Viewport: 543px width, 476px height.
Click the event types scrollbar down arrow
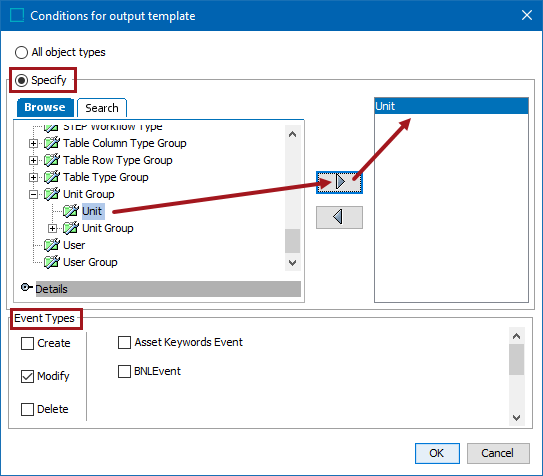516,418
